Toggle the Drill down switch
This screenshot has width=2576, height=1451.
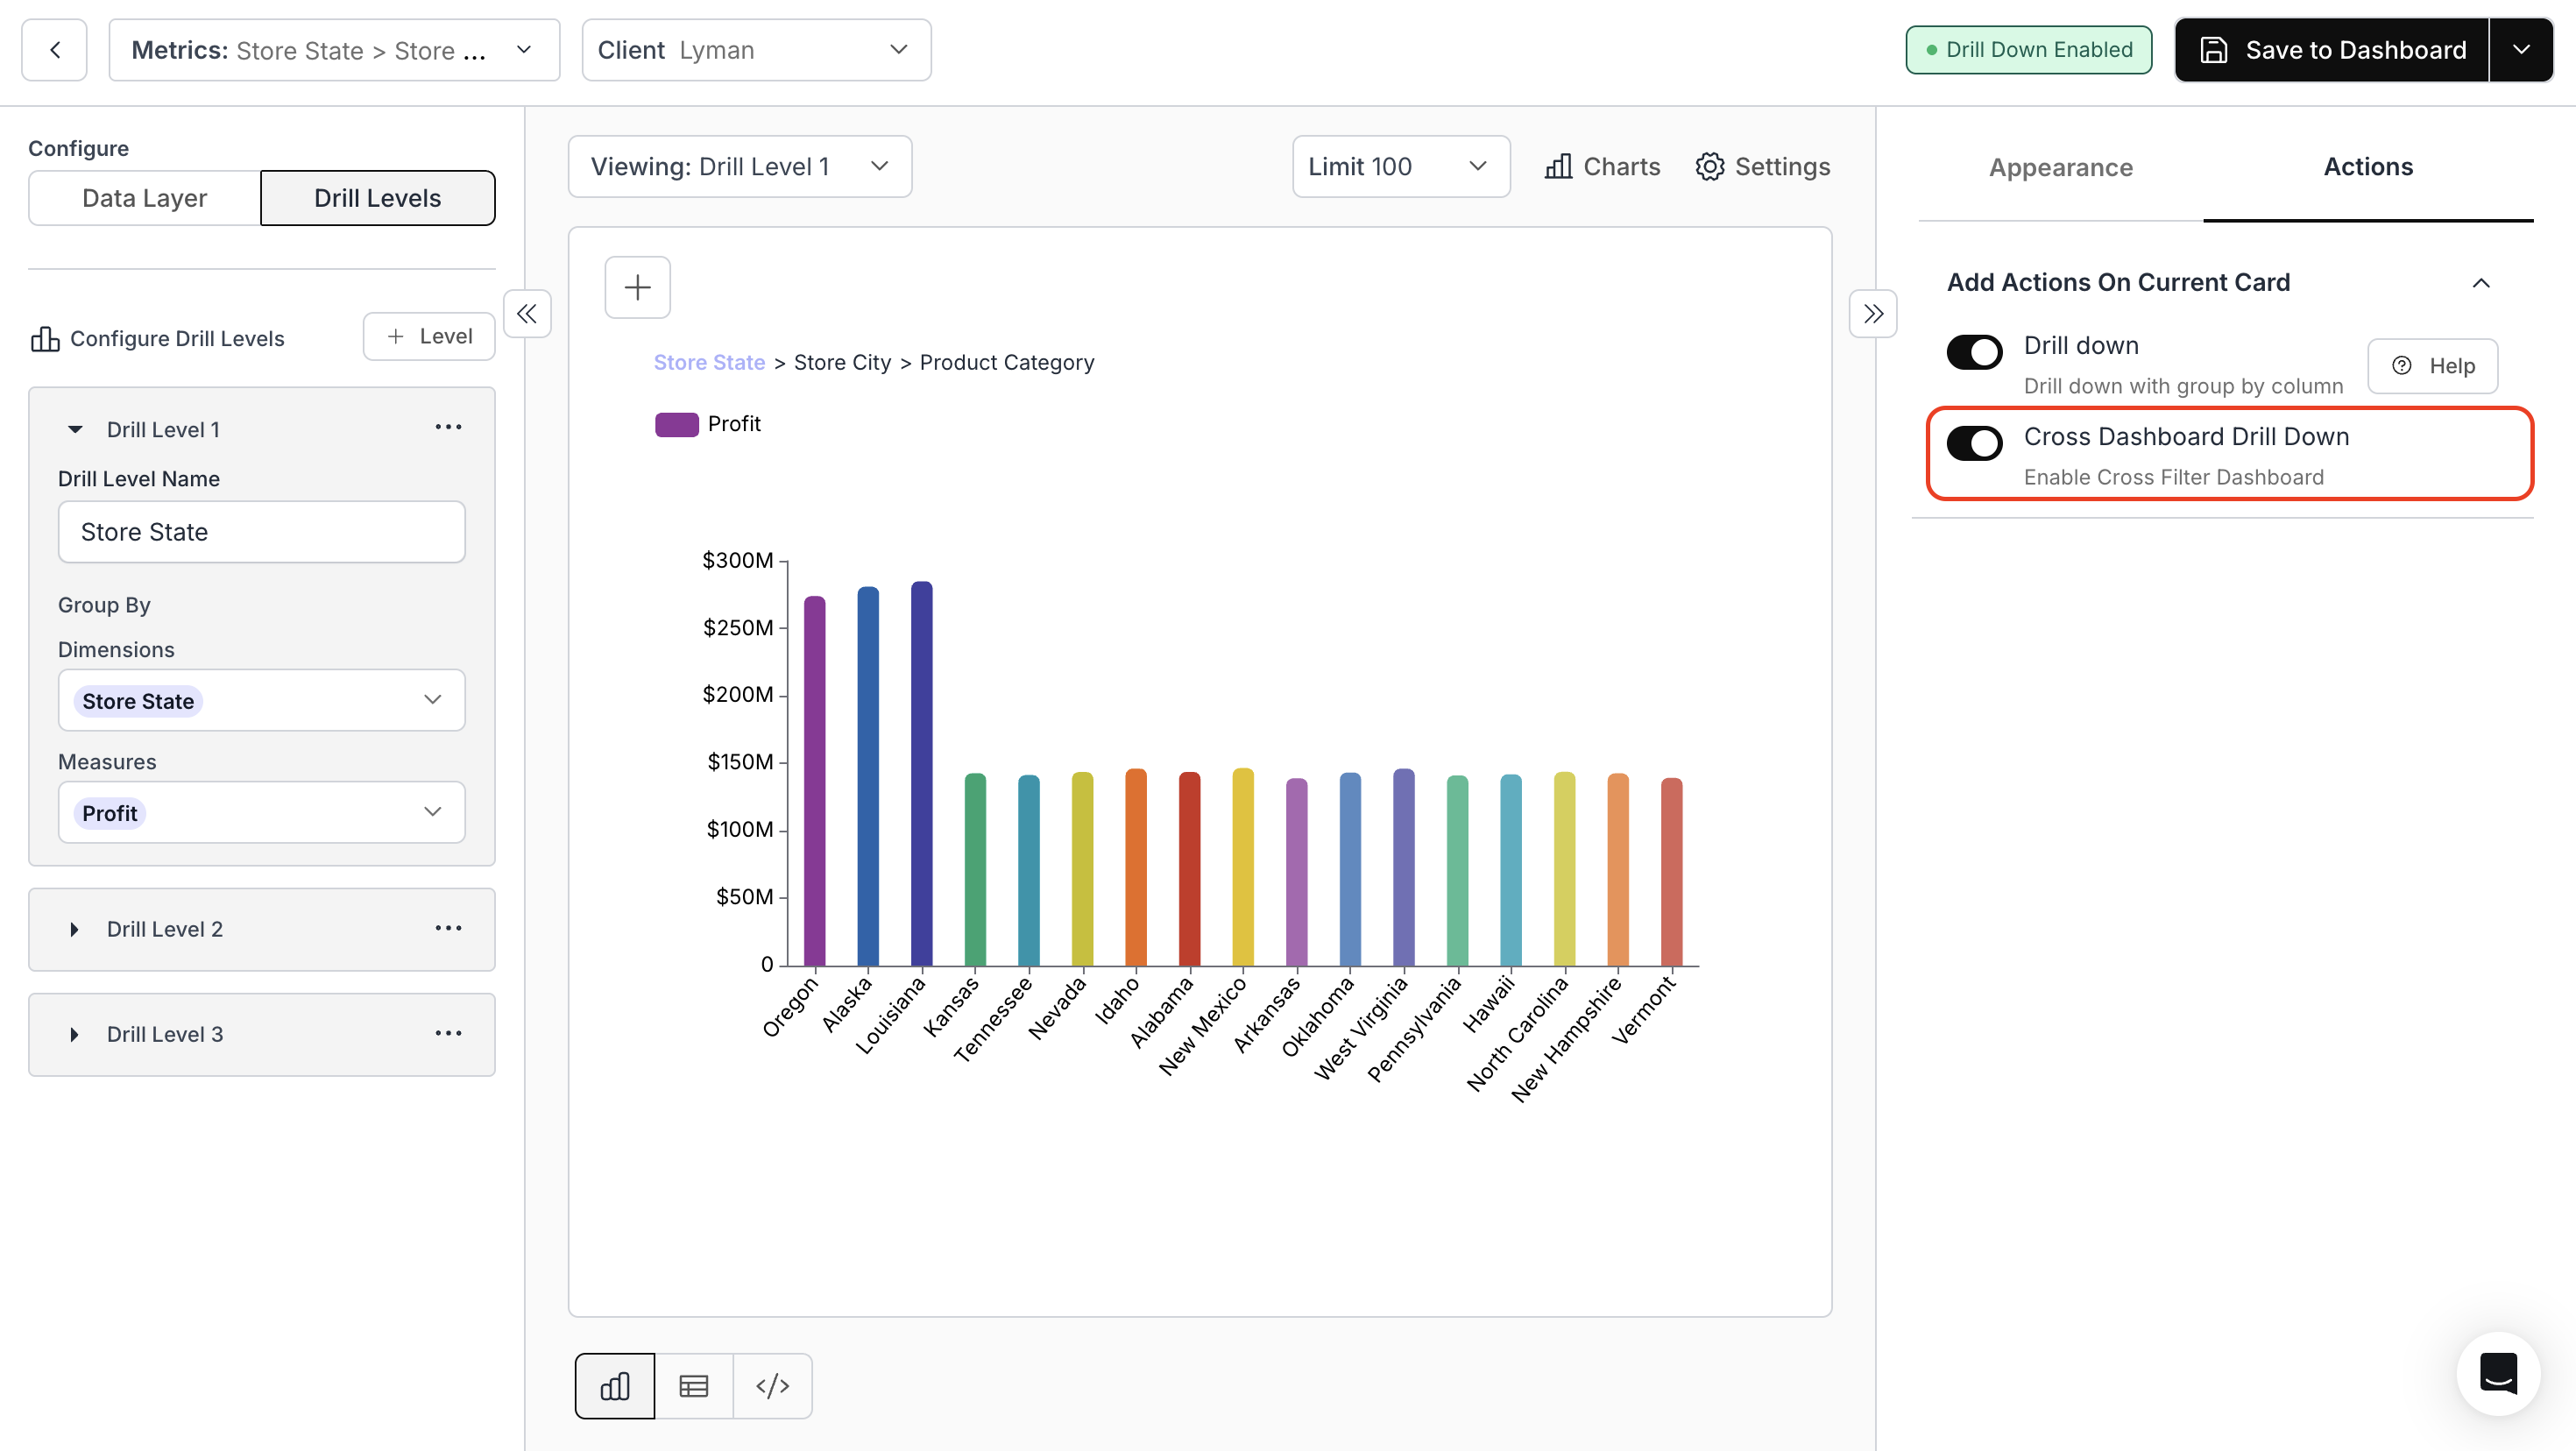1974,352
